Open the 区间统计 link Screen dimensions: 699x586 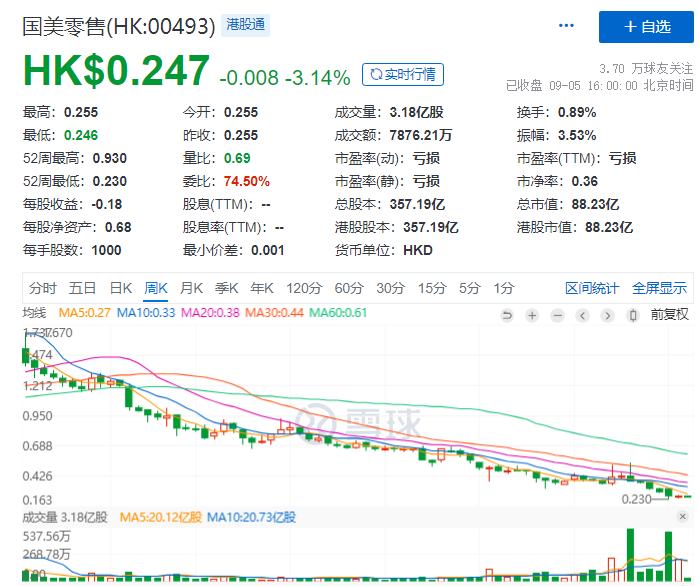(592, 288)
